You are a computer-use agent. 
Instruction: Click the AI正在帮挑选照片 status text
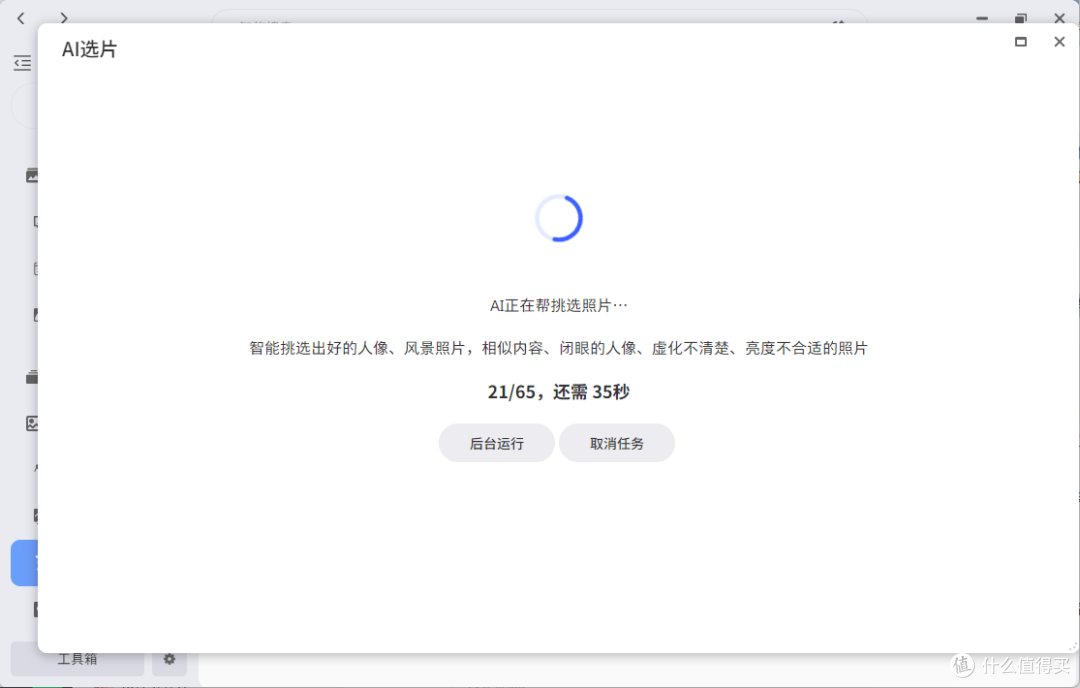[x=559, y=305]
